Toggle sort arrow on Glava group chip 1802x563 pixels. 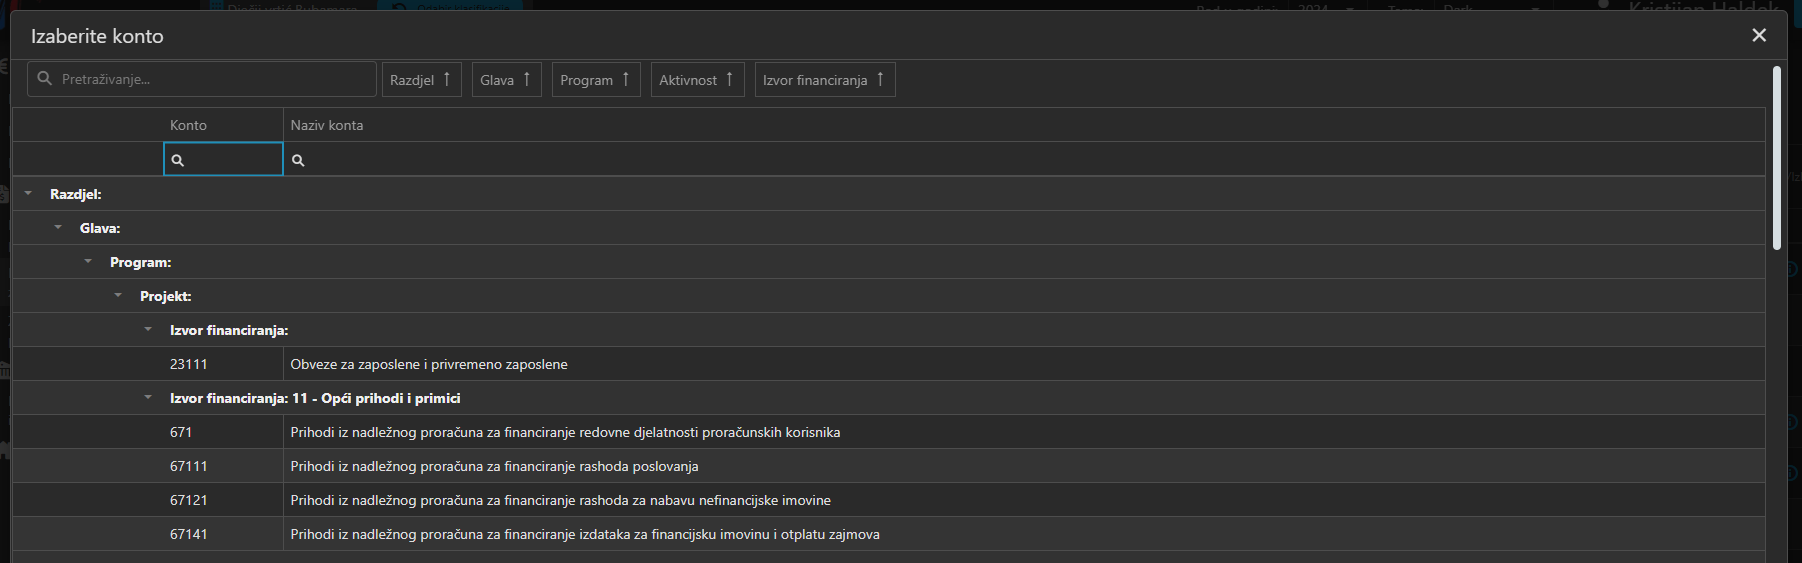click(x=527, y=79)
